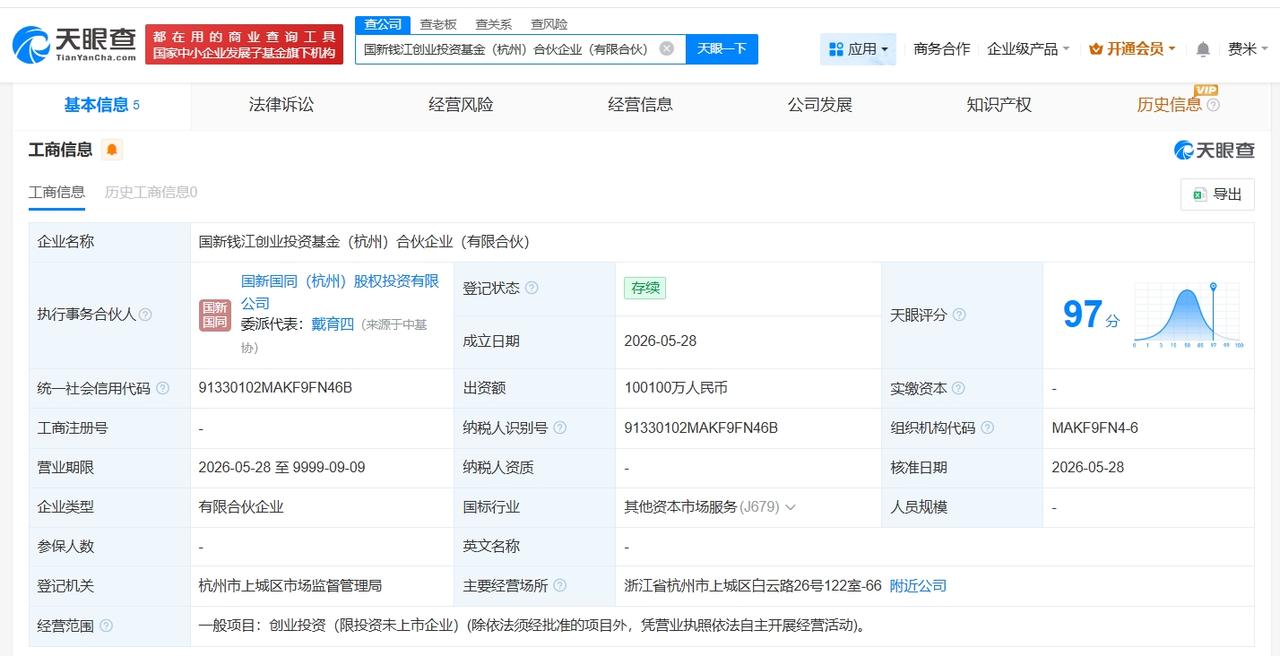Expand the 企业级产品 menu
The height and width of the screenshot is (656, 1280).
1028,49
